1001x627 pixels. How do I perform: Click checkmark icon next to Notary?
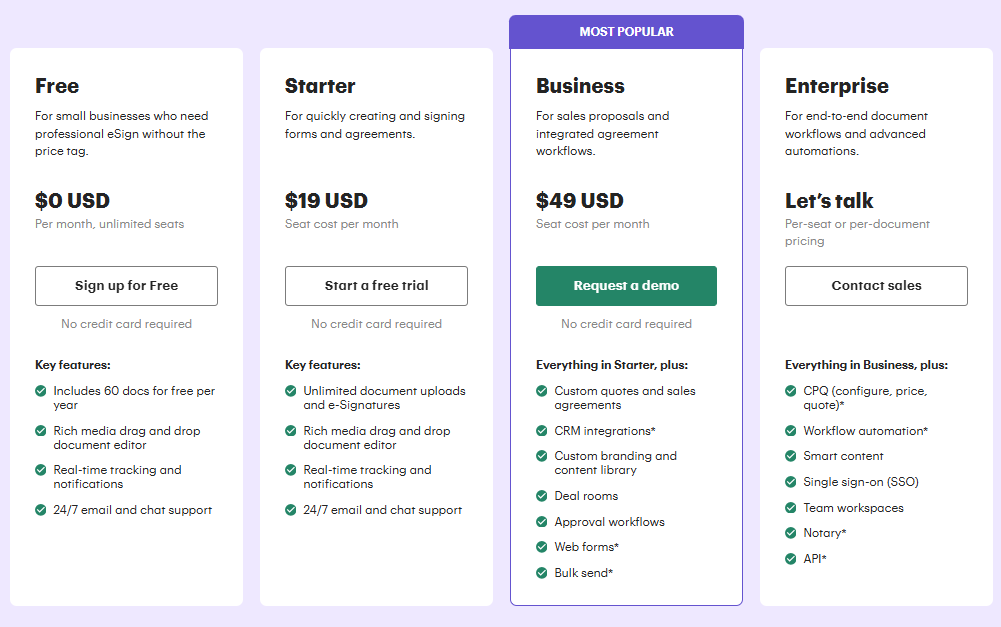791,533
